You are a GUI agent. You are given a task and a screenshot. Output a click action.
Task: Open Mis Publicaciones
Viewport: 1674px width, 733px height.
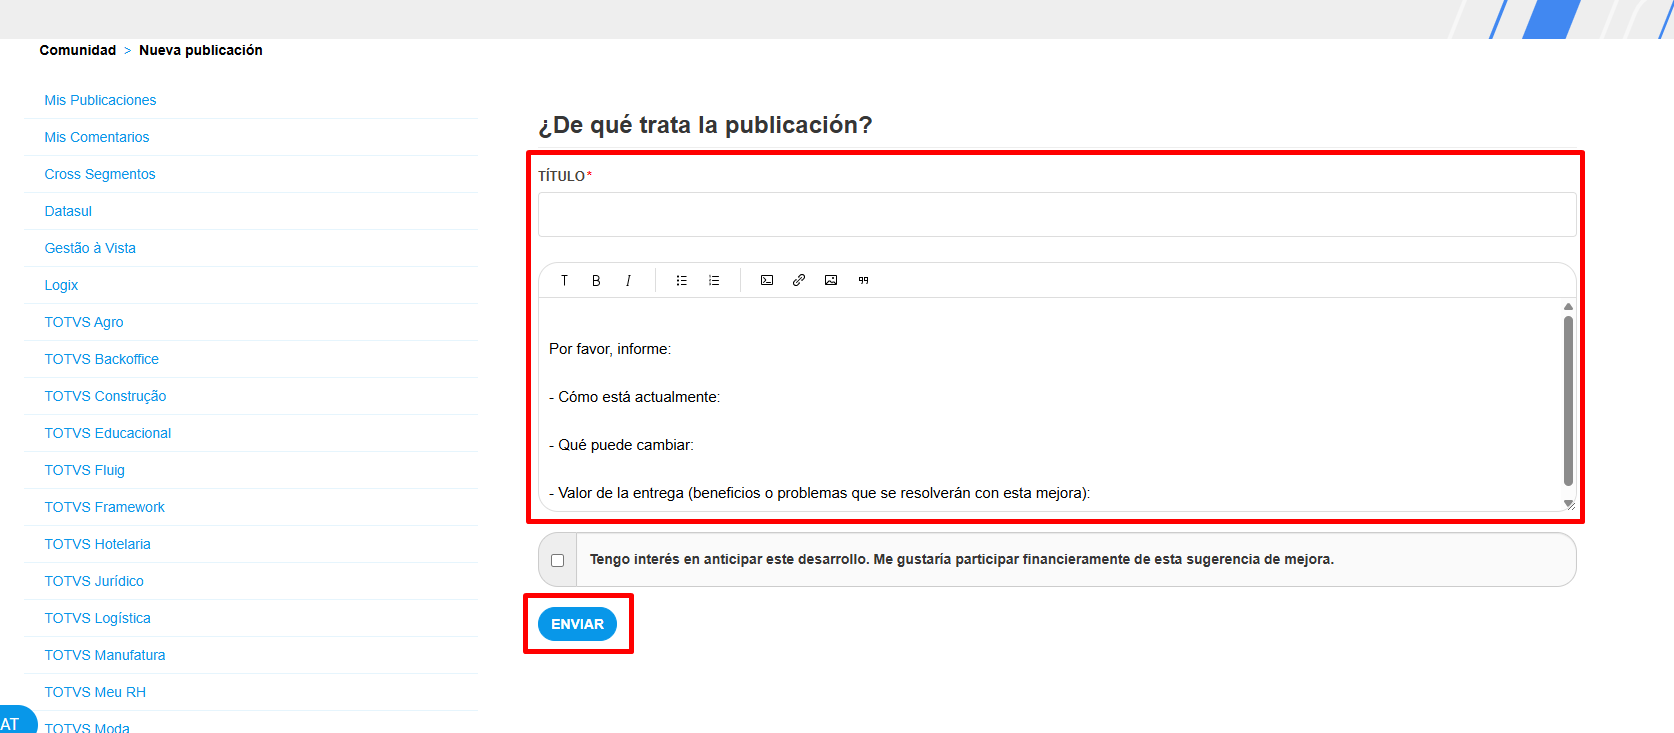(100, 100)
